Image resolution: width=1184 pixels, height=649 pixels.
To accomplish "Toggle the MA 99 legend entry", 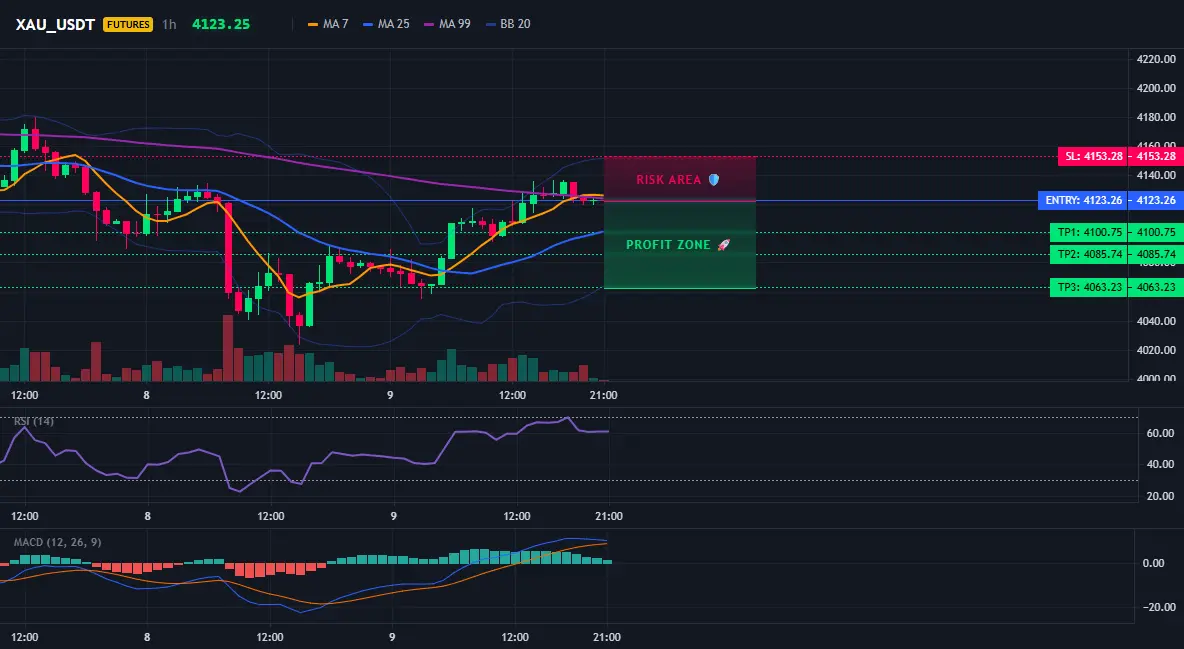I will (447, 24).
